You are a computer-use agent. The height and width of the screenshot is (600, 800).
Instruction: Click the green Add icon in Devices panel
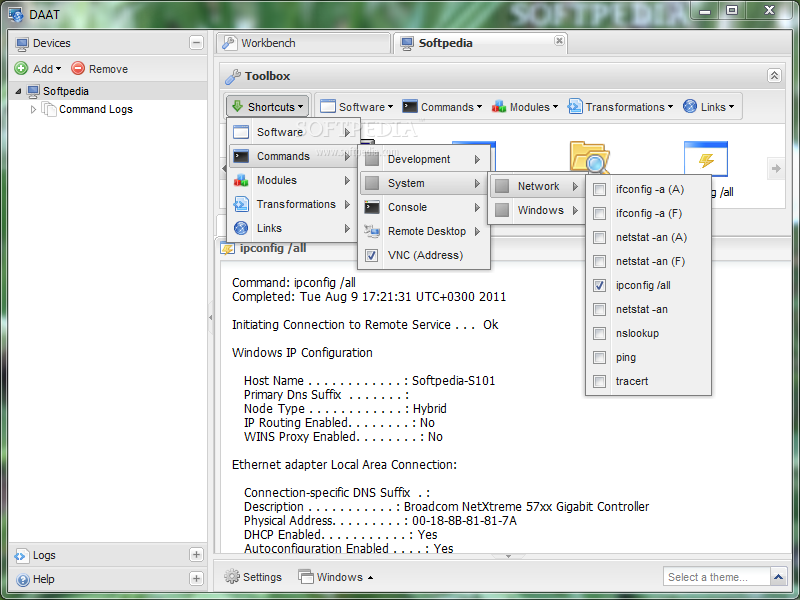pyautogui.click(x=21, y=68)
